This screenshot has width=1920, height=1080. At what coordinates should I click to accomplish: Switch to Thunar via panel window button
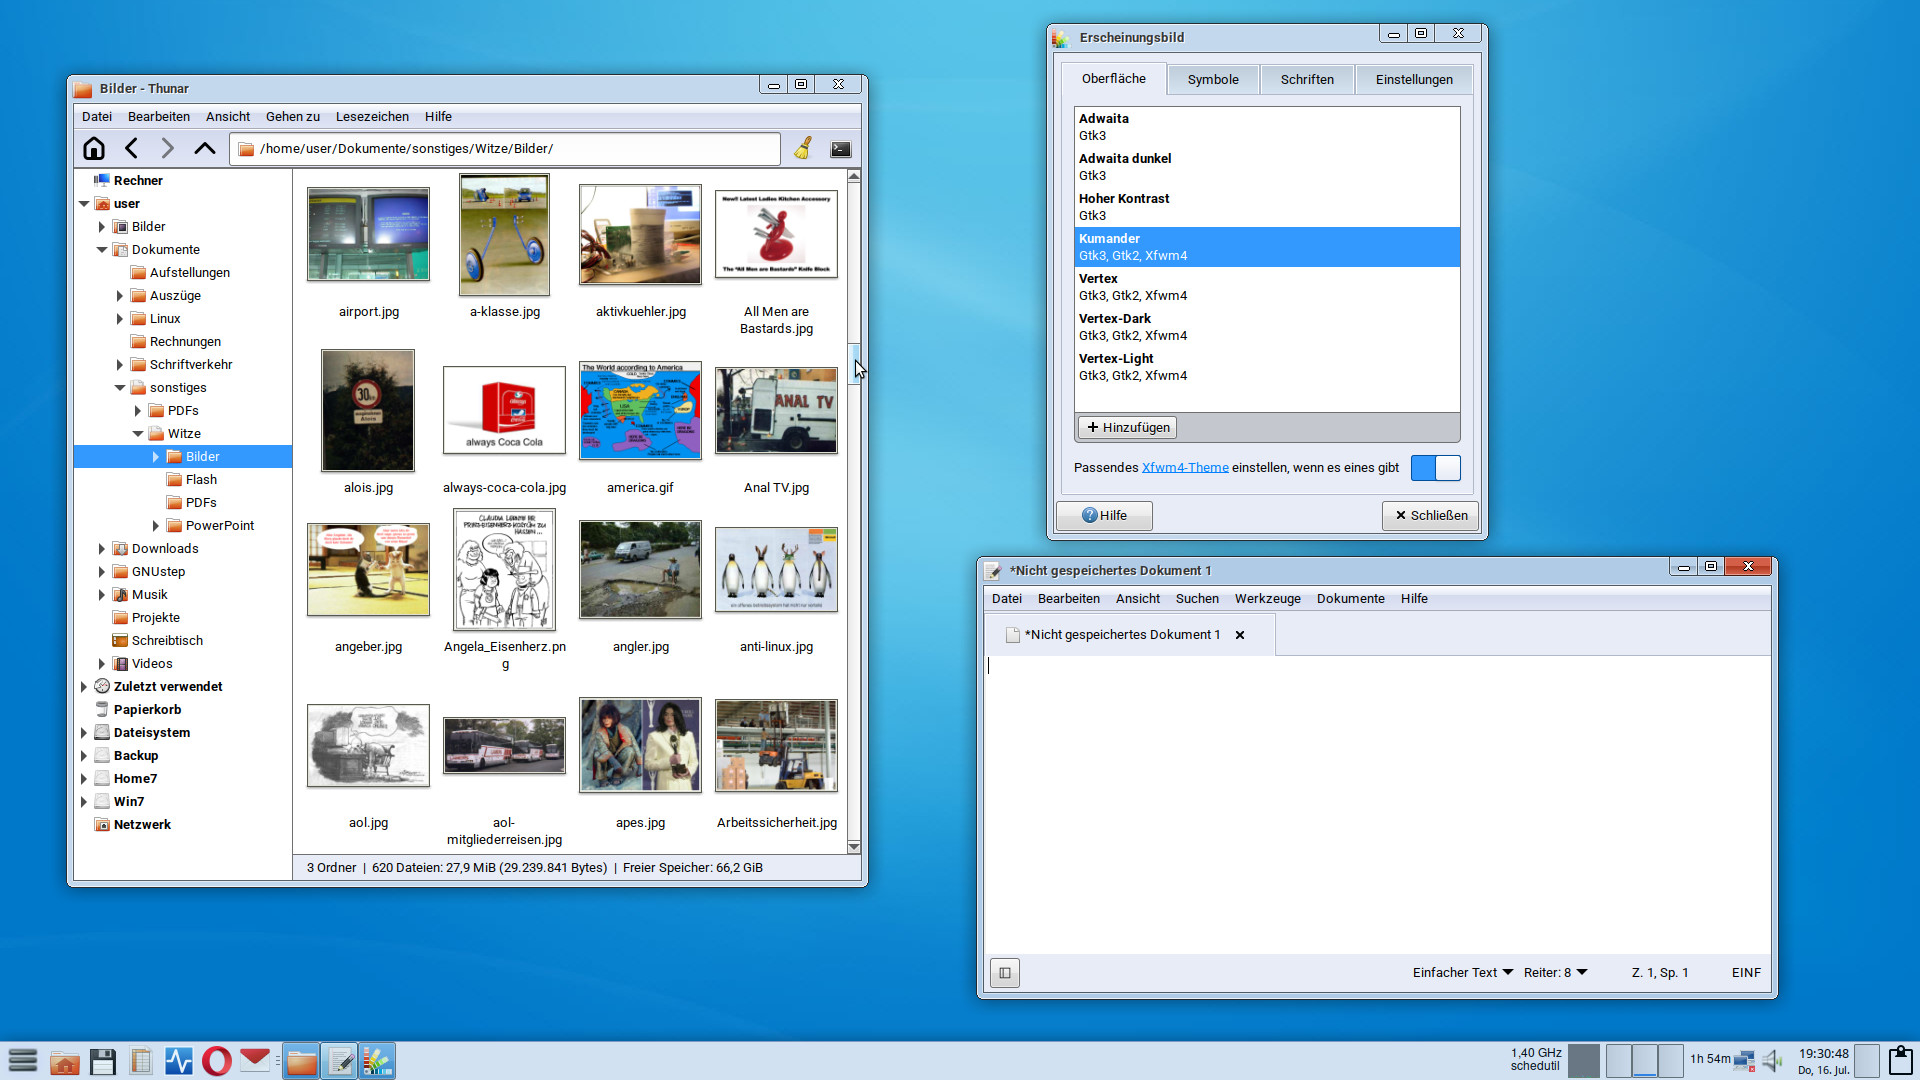(301, 1061)
